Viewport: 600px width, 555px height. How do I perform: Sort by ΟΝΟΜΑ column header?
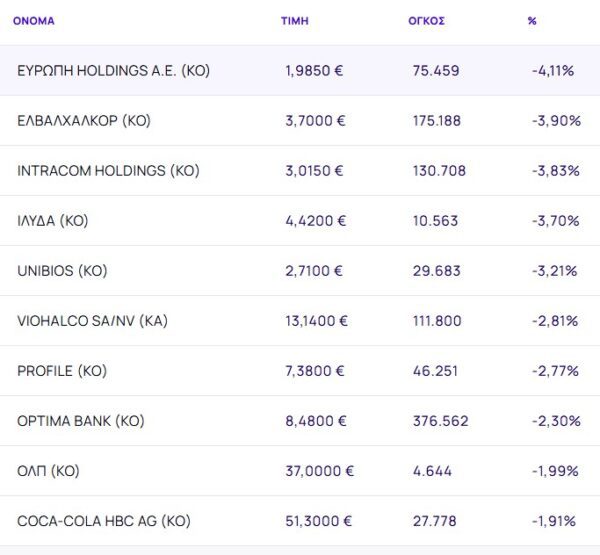34,20
